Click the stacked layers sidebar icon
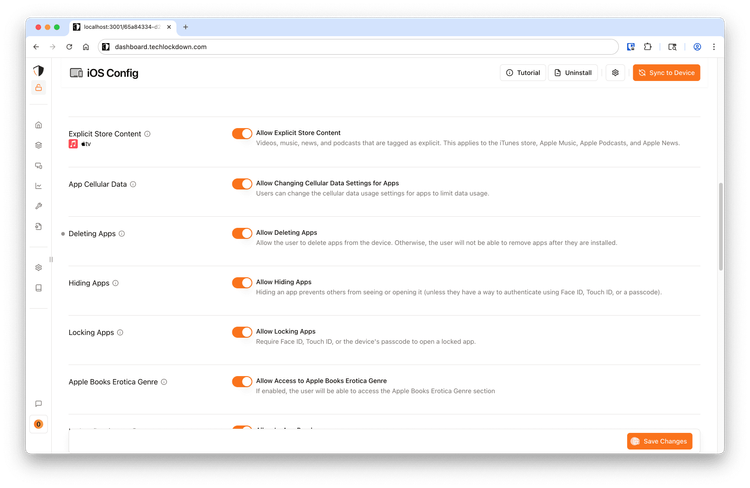Image resolution: width=750 pixels, height=488 pixels. click(38, 145)
